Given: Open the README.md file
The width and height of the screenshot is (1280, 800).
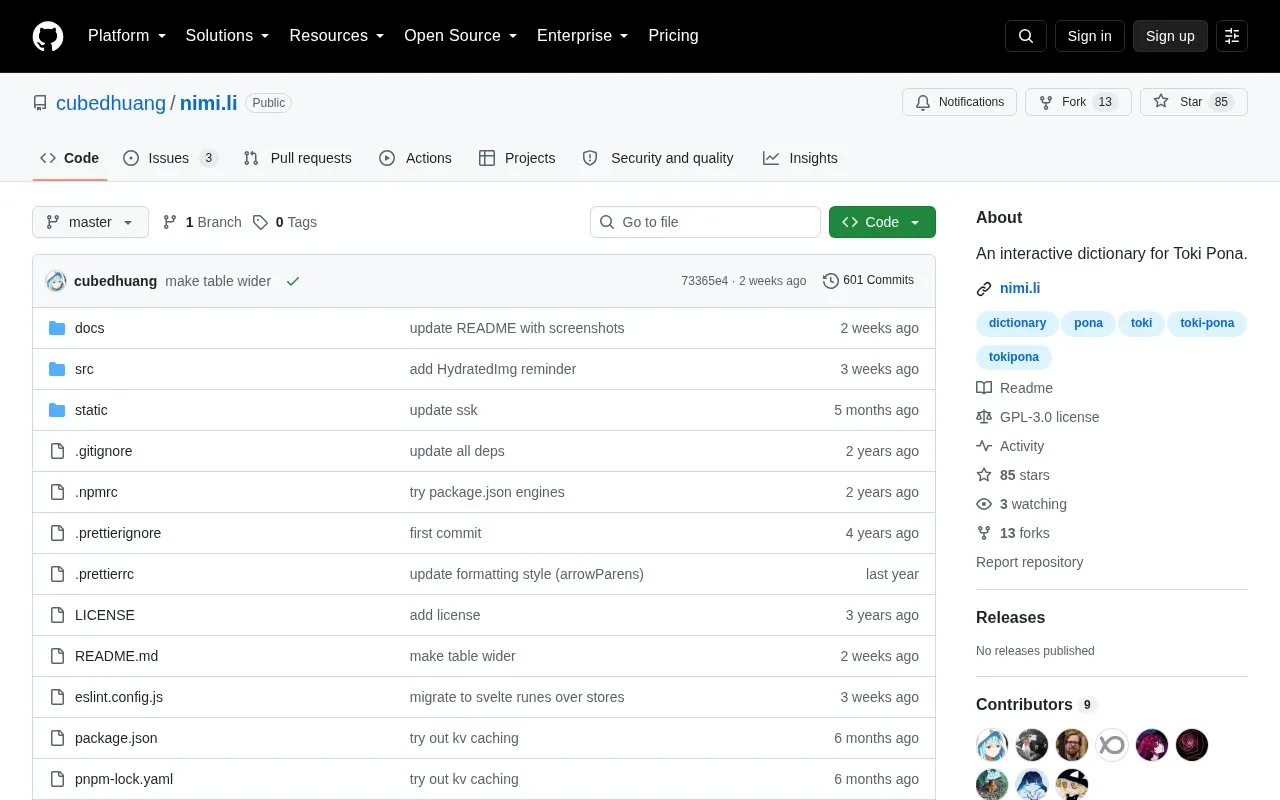Looking at the screenshot, I should click(x=116, y=656).
